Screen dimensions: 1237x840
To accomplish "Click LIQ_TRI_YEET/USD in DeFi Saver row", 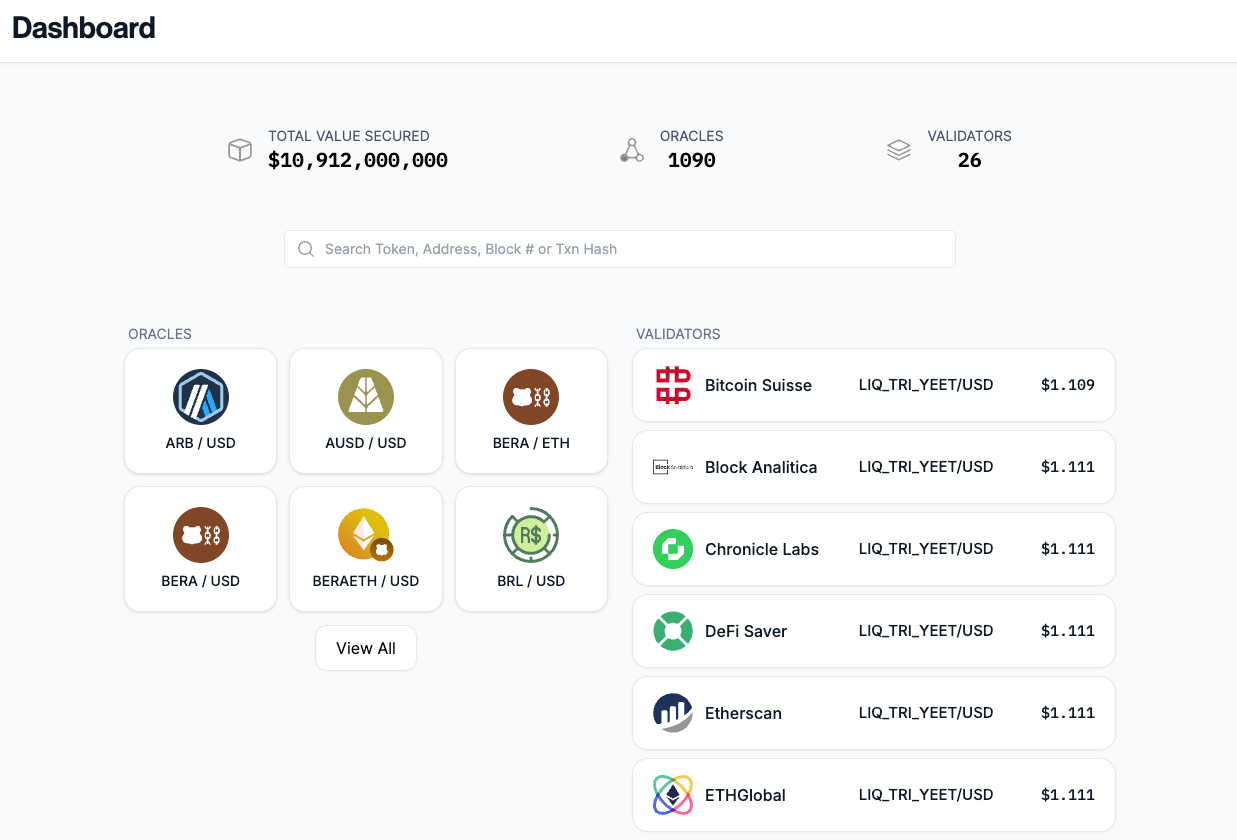I will [x=926, y=630].
